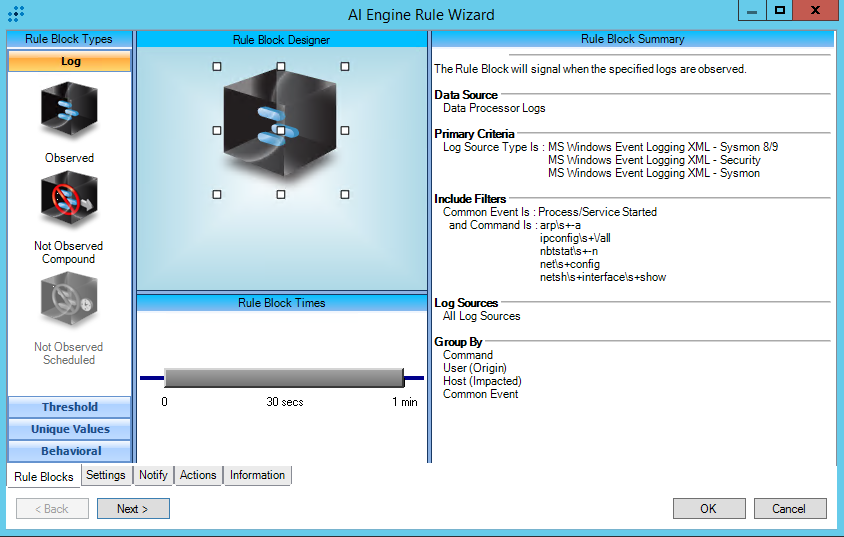The height and width of the screenshot is (537, 844).
Task: Maximize the AI Engine Rule Wizard window
Action: [780, 10]
